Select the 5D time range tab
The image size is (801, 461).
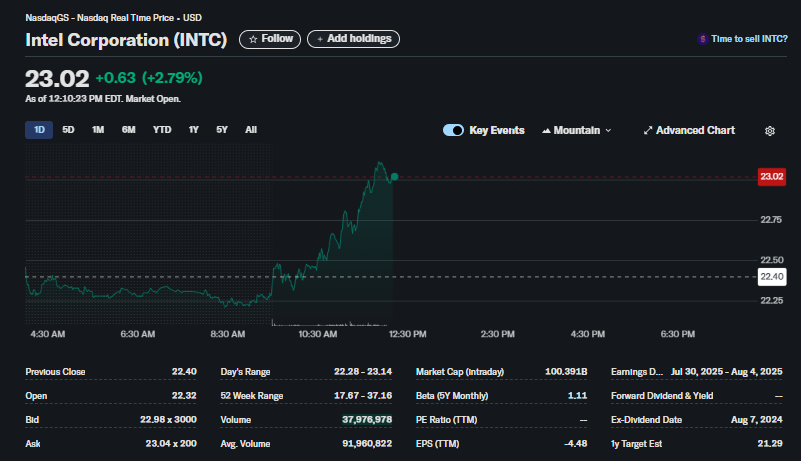(68, 130)
